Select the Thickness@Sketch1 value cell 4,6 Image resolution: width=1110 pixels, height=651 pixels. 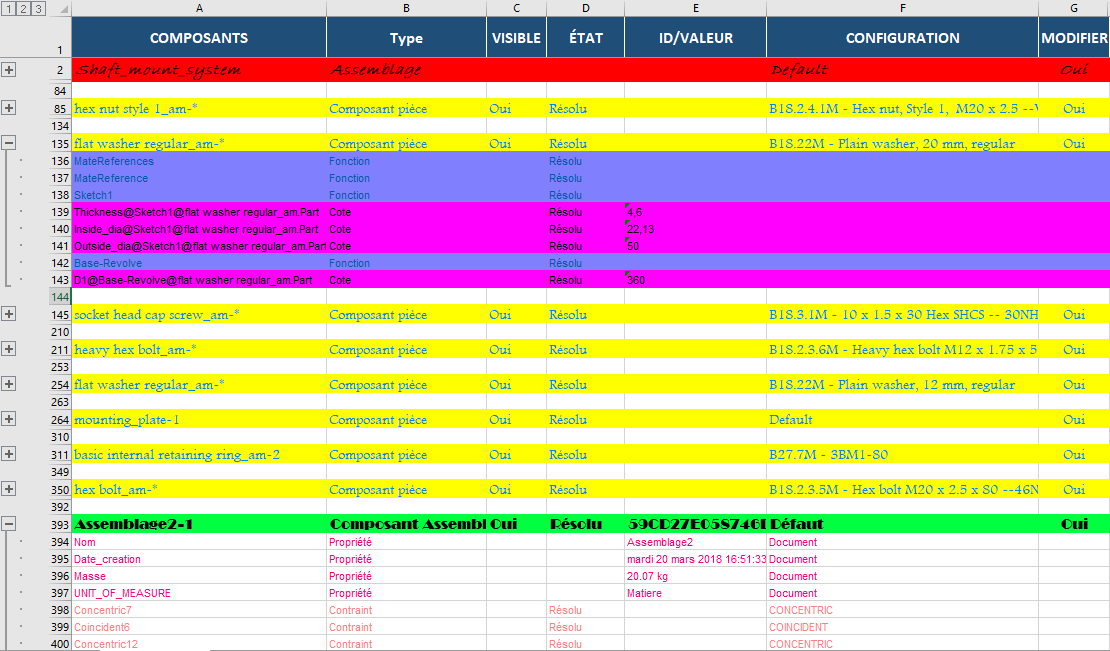(x=695, y=212)
